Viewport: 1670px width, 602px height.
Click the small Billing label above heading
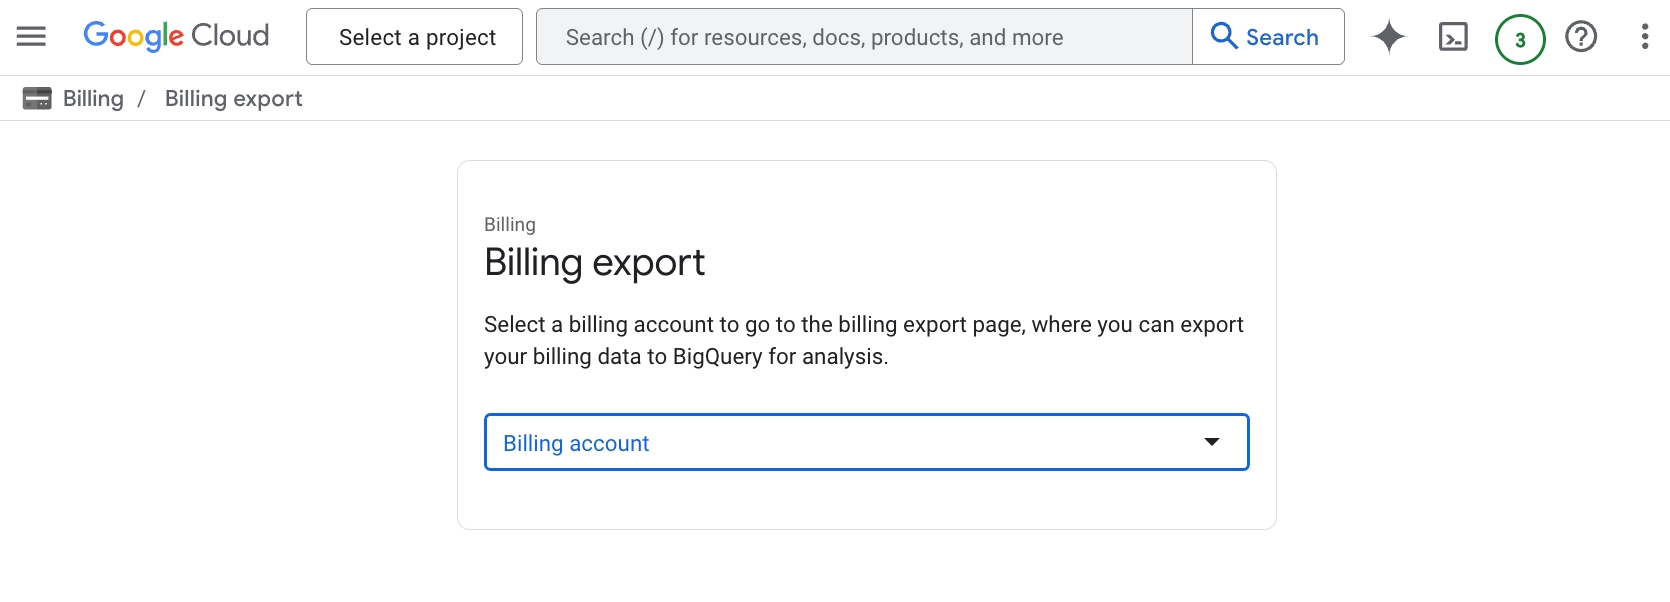[x=509, y=224]
